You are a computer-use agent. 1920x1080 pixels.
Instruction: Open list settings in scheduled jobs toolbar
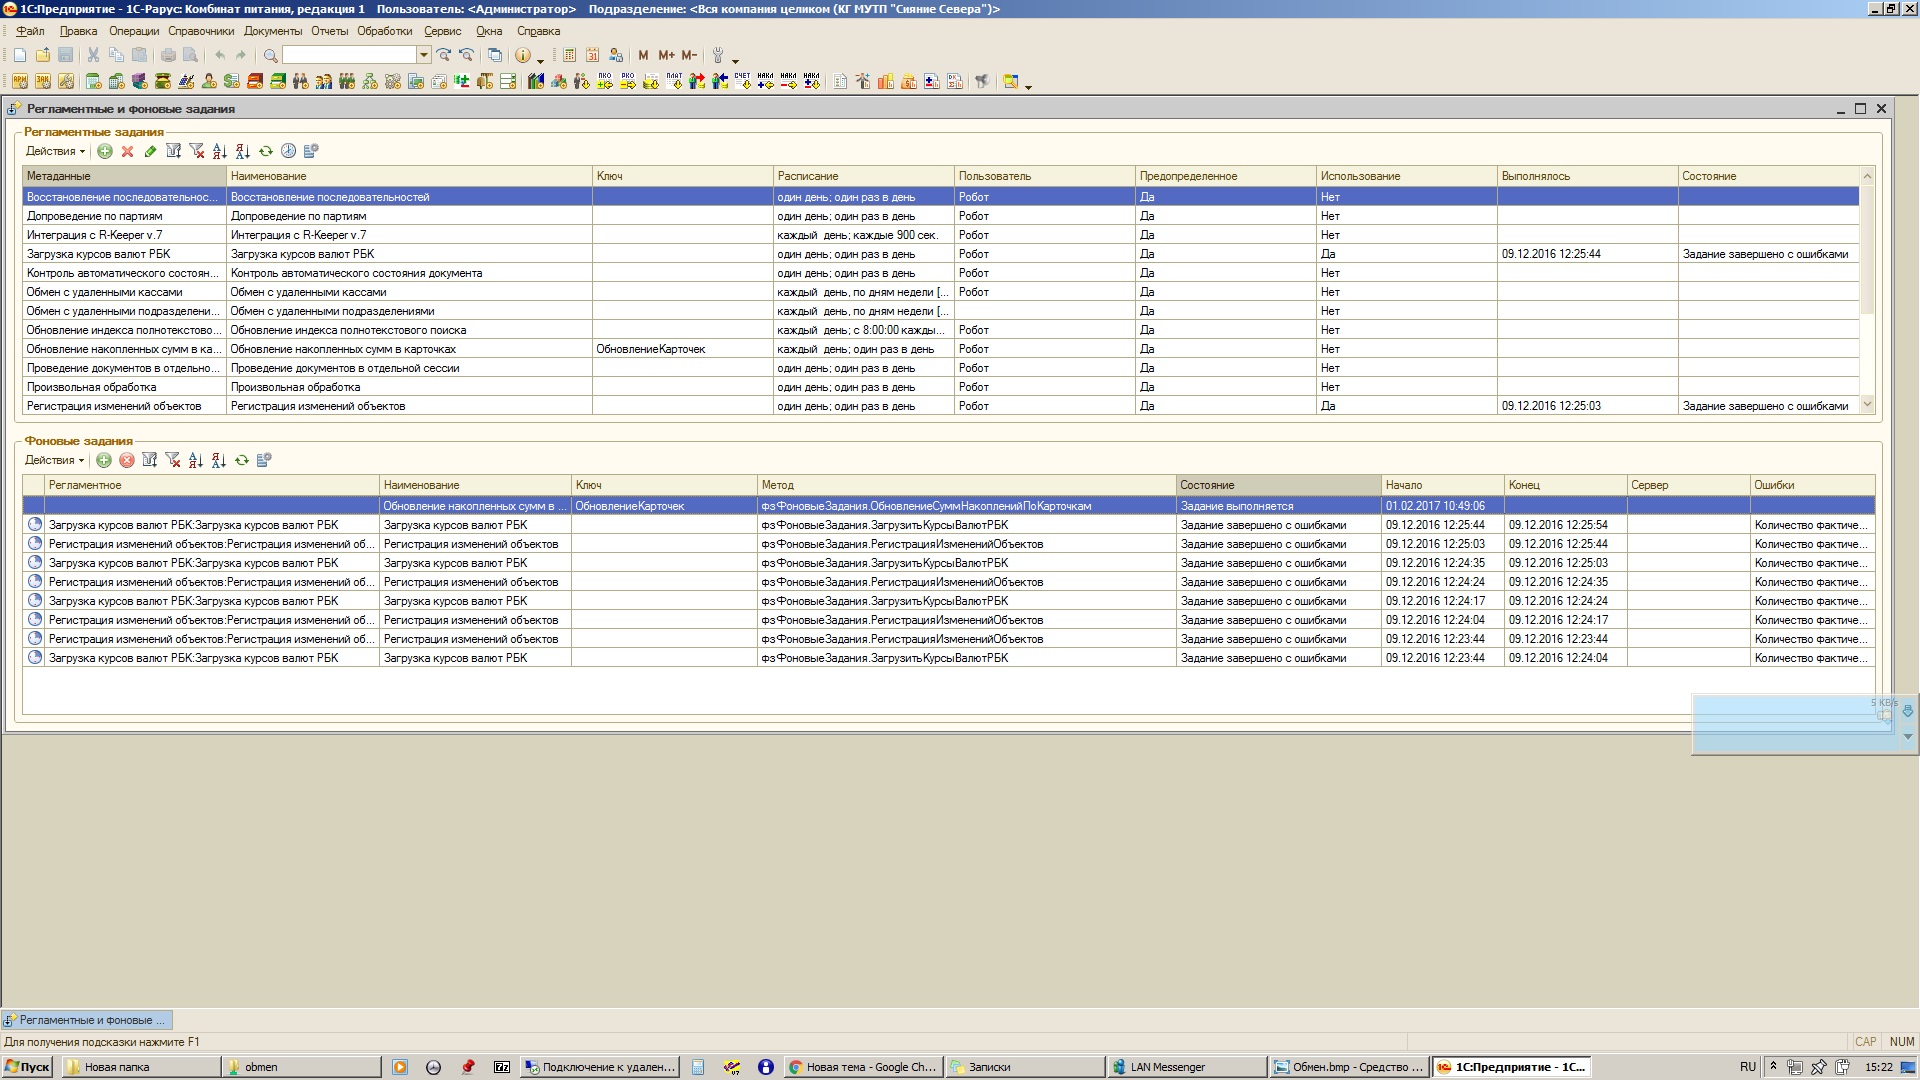tap(311, 151)
